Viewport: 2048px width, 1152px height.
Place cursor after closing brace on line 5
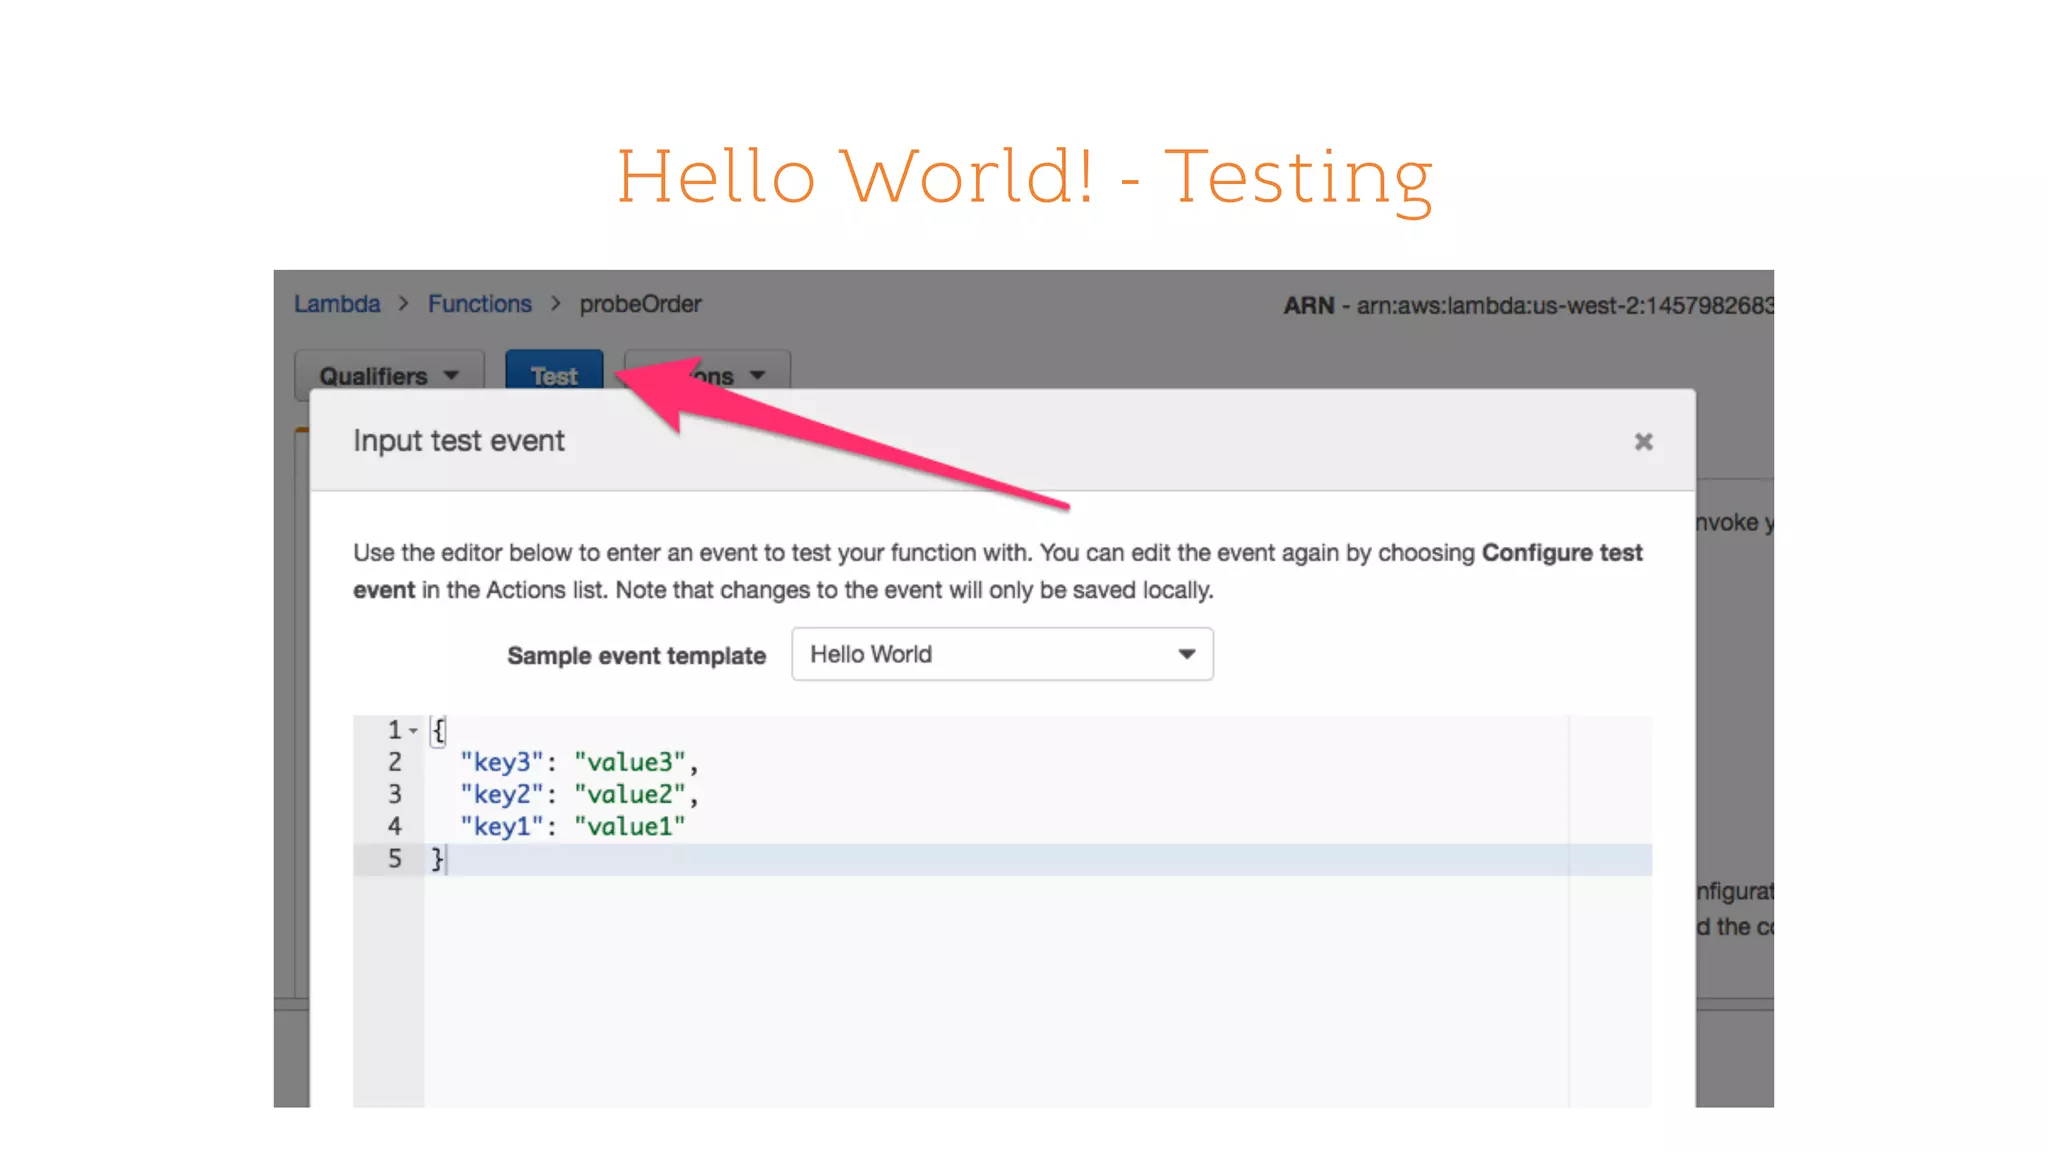coord(447,859)
